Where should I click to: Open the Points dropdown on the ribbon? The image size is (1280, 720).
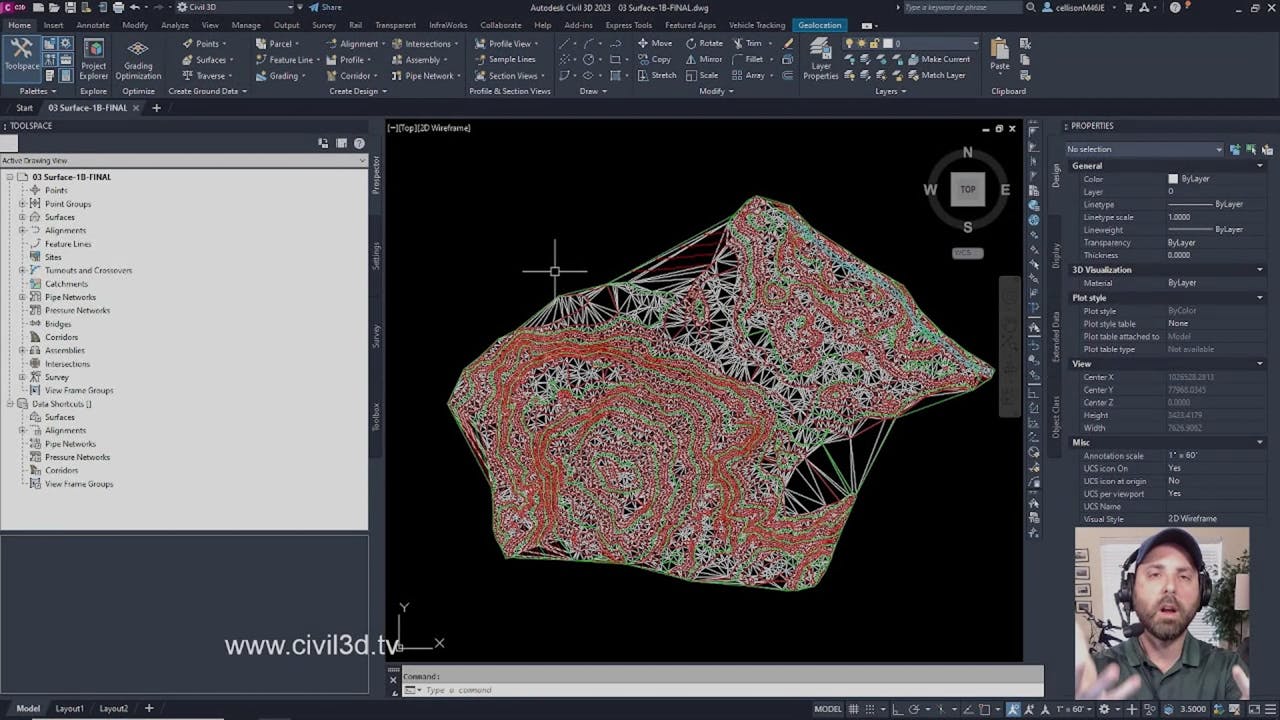tap(205, 43)
